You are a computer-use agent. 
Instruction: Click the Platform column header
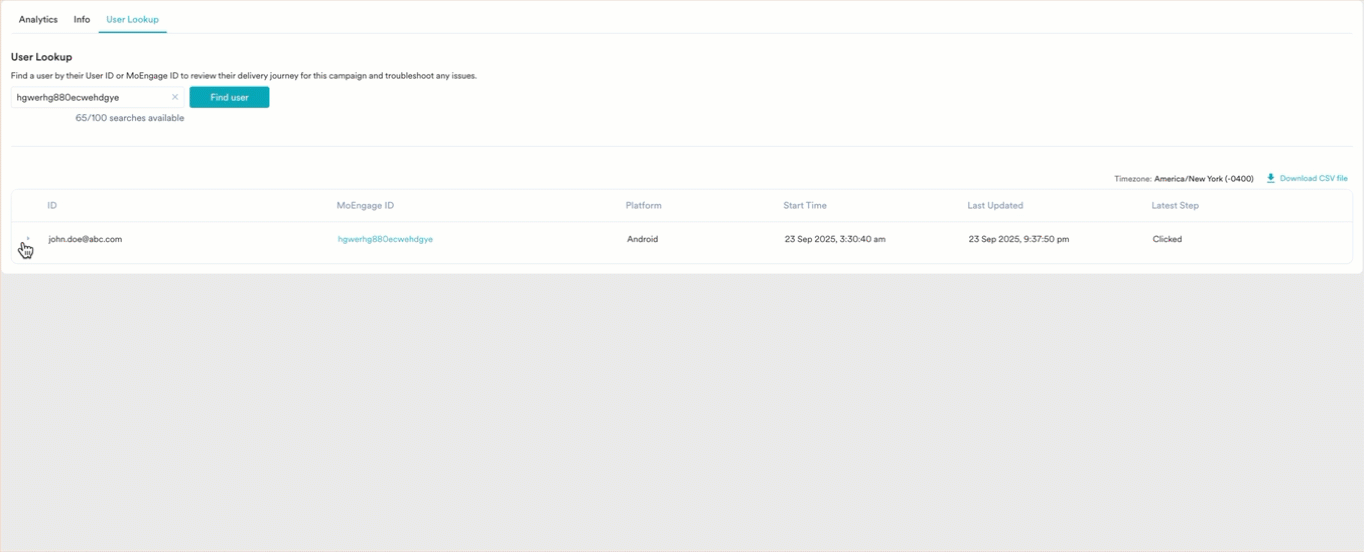click(x=643, y=206)
